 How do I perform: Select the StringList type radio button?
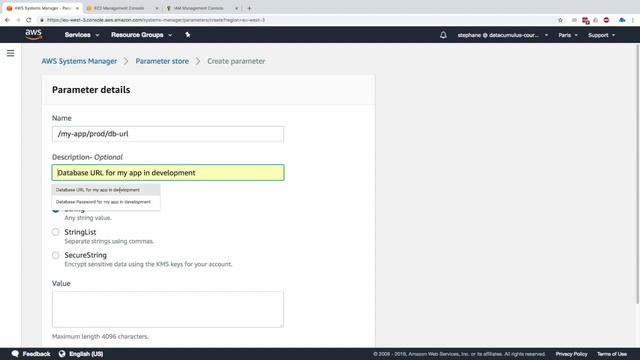click(x=56, y=232)
